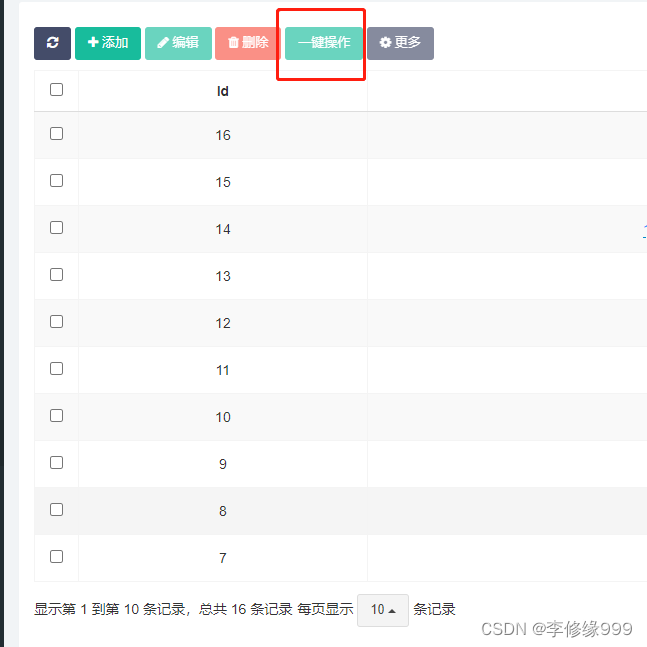Open the page size 10 dropdown
Viewport: 647px width, 647px height.
point(383,610)
